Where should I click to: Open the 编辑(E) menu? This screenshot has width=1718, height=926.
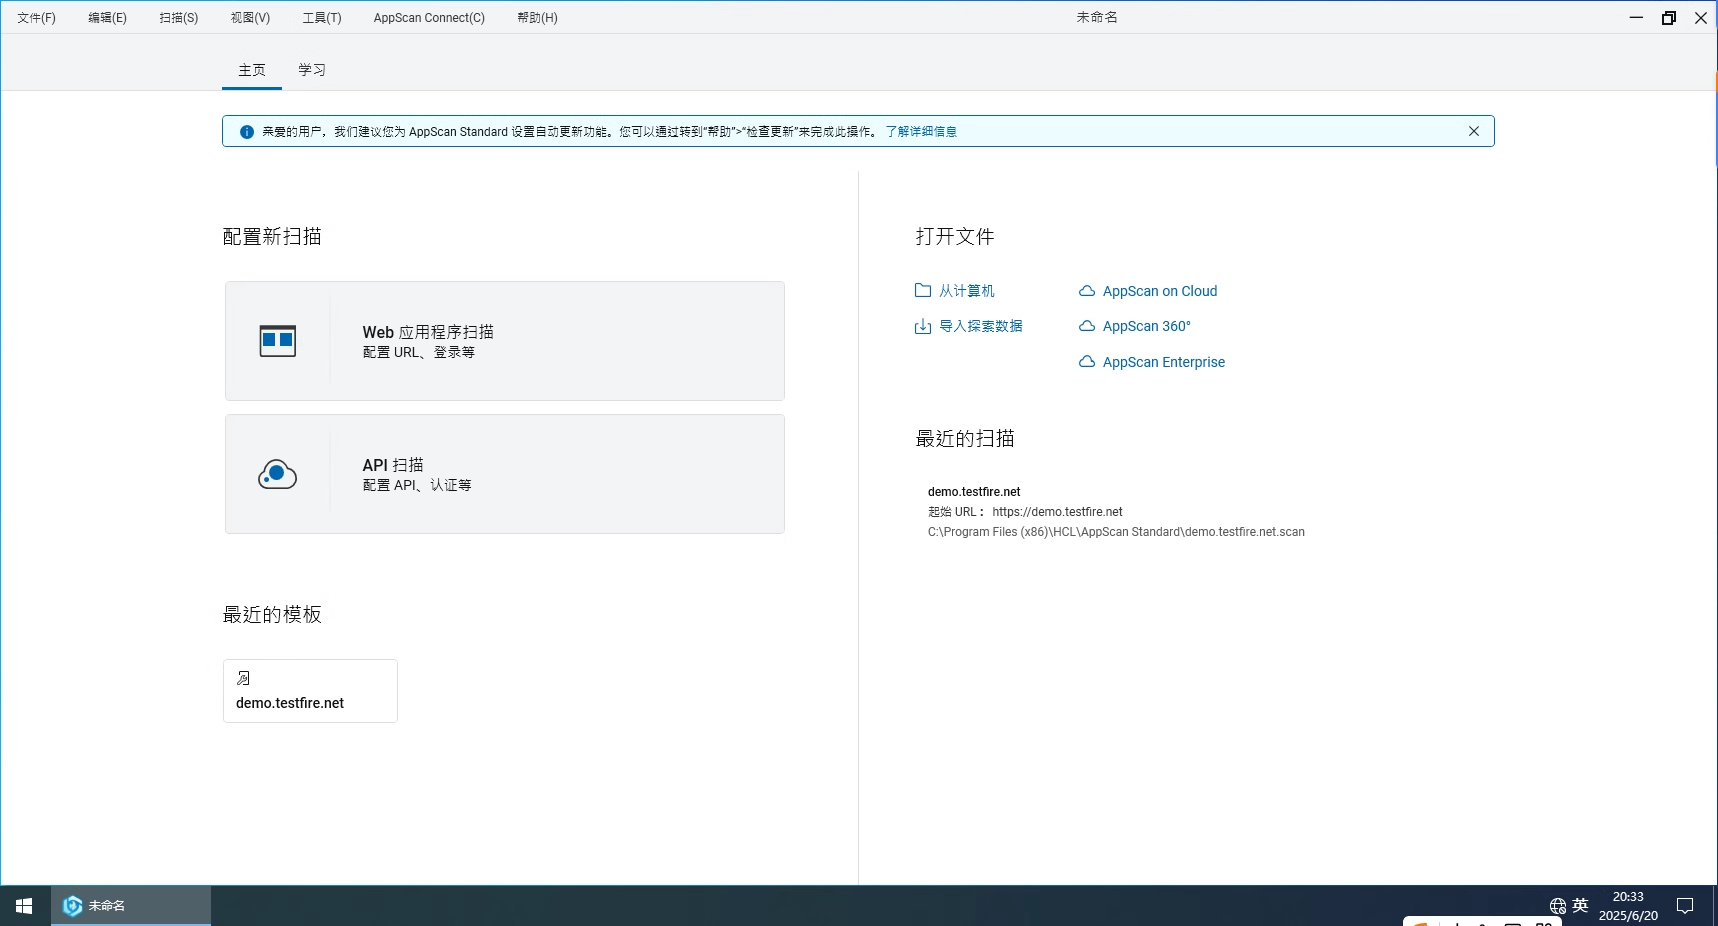(107, 18)
